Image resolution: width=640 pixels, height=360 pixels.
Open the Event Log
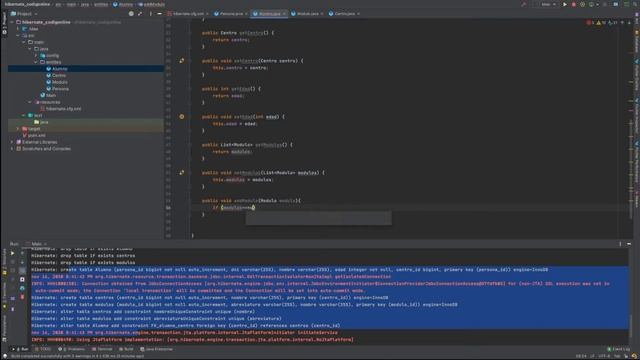pyautogui.click(x=618, y=349)
